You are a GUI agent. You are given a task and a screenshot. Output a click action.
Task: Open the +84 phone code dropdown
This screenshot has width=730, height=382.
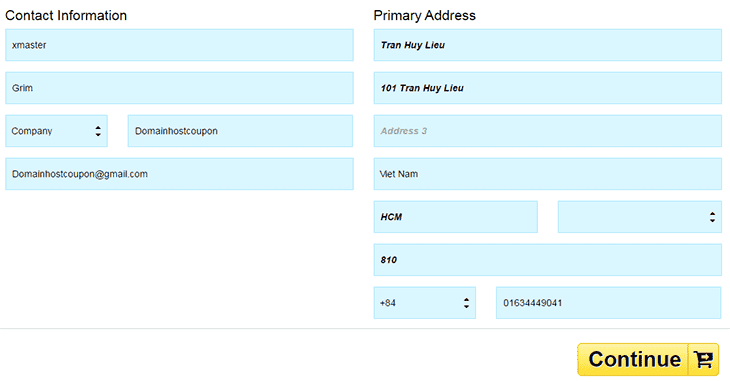pos(425,303)
